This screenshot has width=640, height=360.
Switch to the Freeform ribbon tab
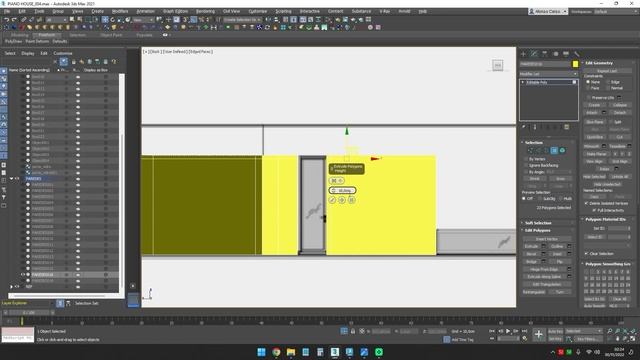[x=47, y=35]
